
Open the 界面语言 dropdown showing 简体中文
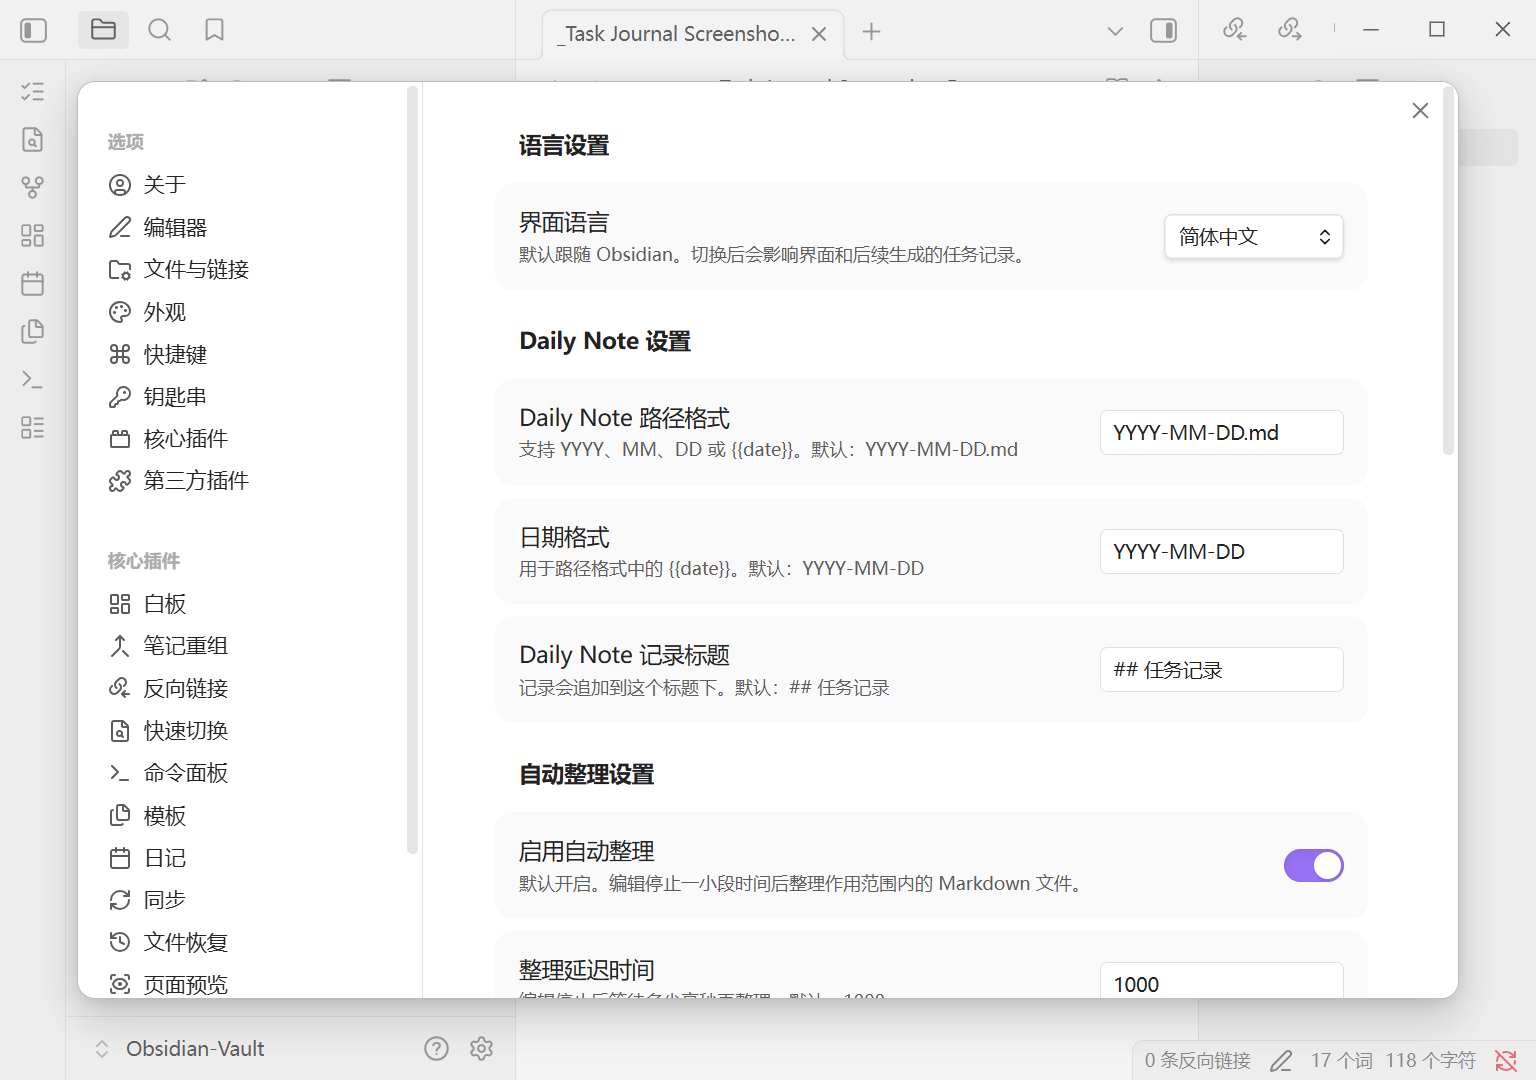[x=1254, y=237]
